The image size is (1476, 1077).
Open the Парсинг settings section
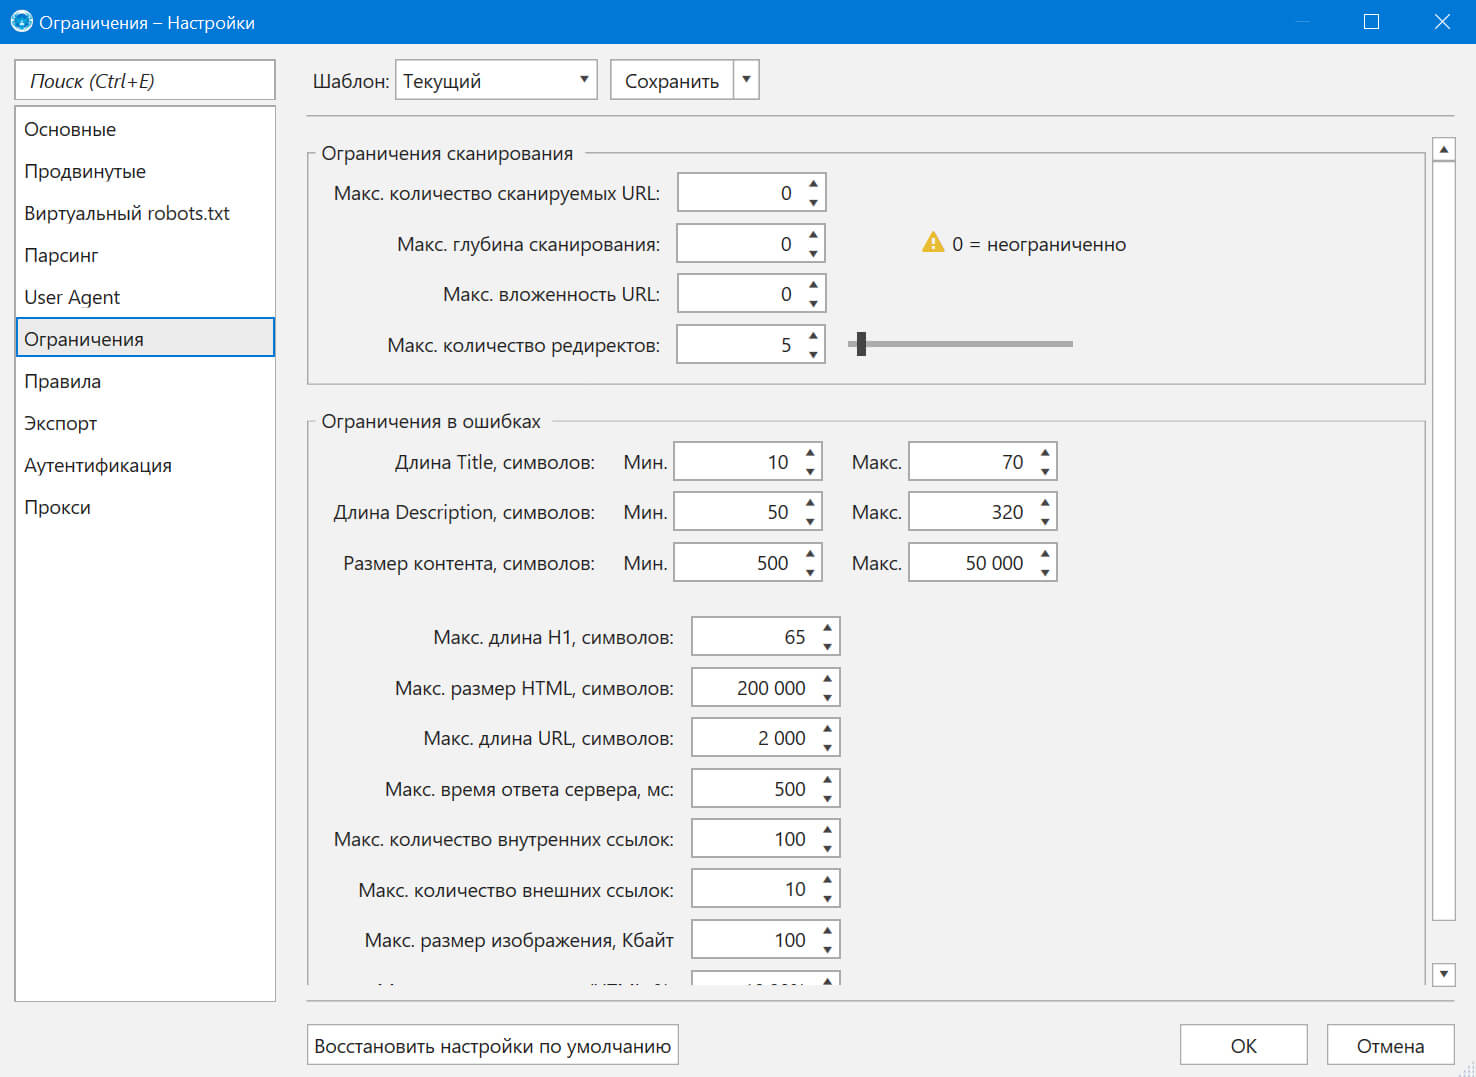tap(62, 255)
